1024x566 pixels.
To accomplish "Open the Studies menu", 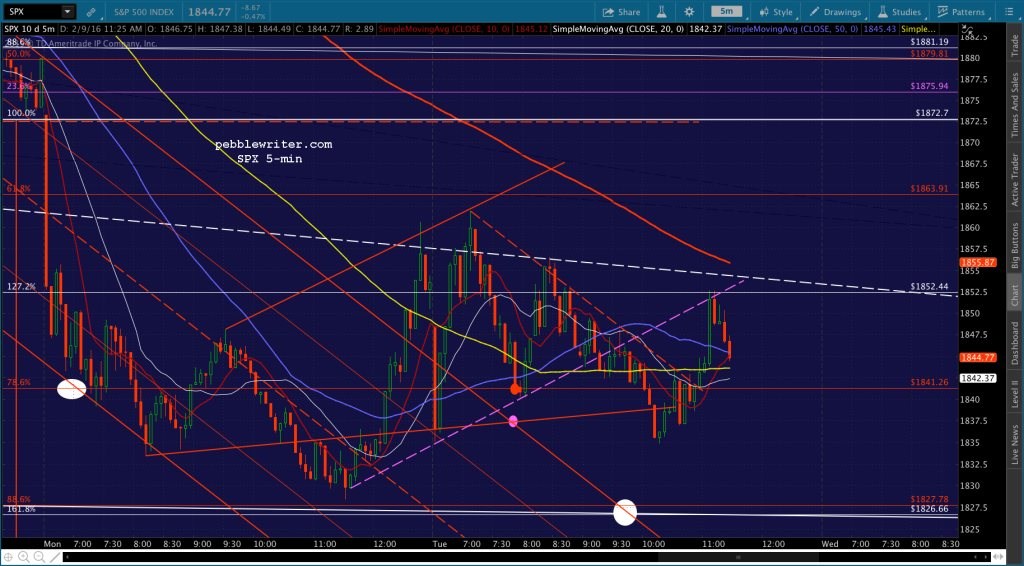I will click(899, 12).
